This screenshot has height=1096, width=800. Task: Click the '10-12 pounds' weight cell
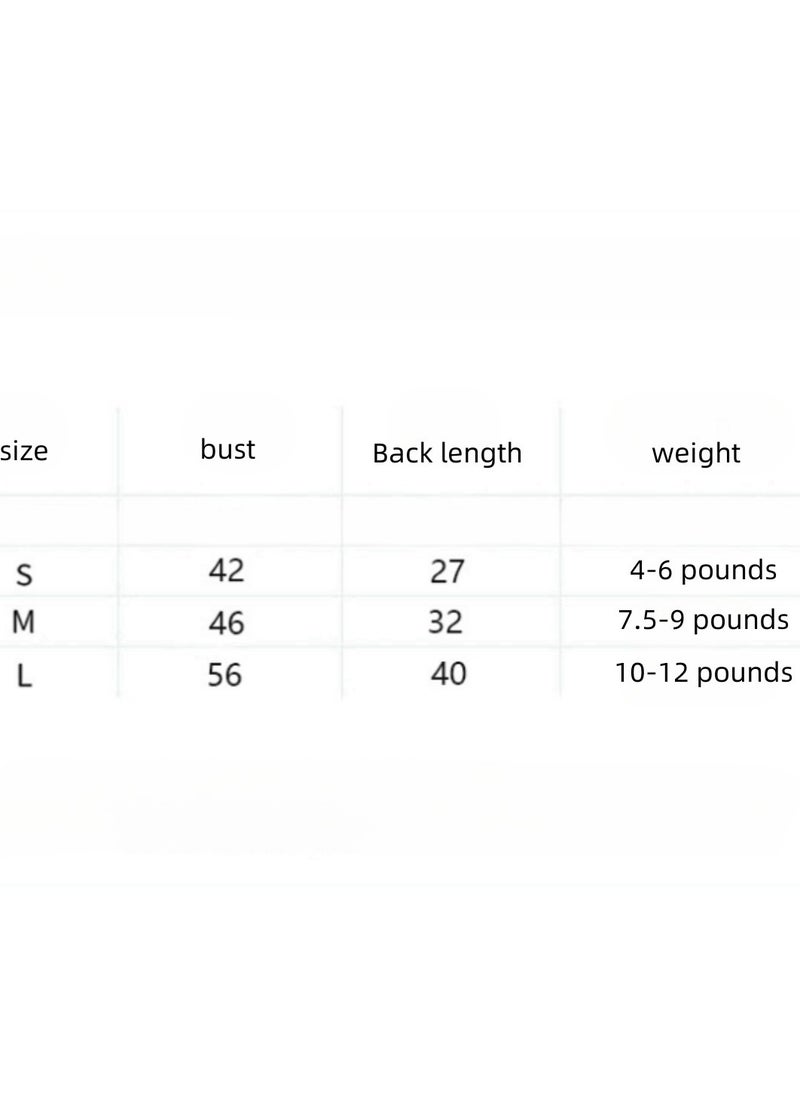click(704, 673)
